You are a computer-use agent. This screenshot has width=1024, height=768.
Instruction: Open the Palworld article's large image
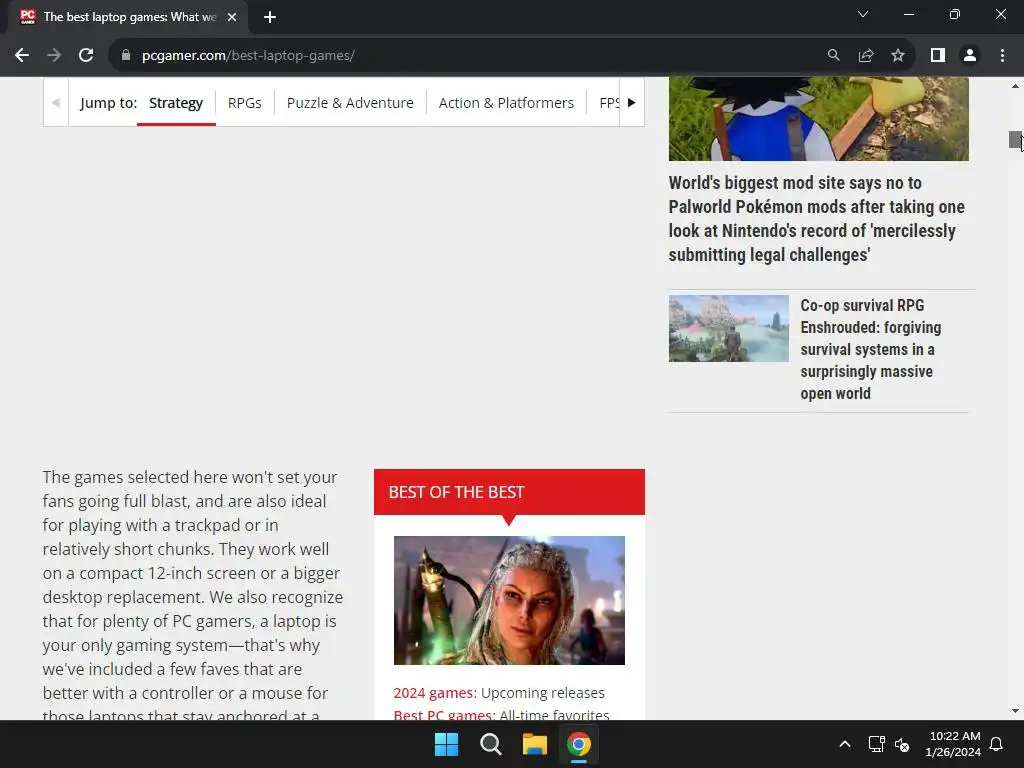818,119
